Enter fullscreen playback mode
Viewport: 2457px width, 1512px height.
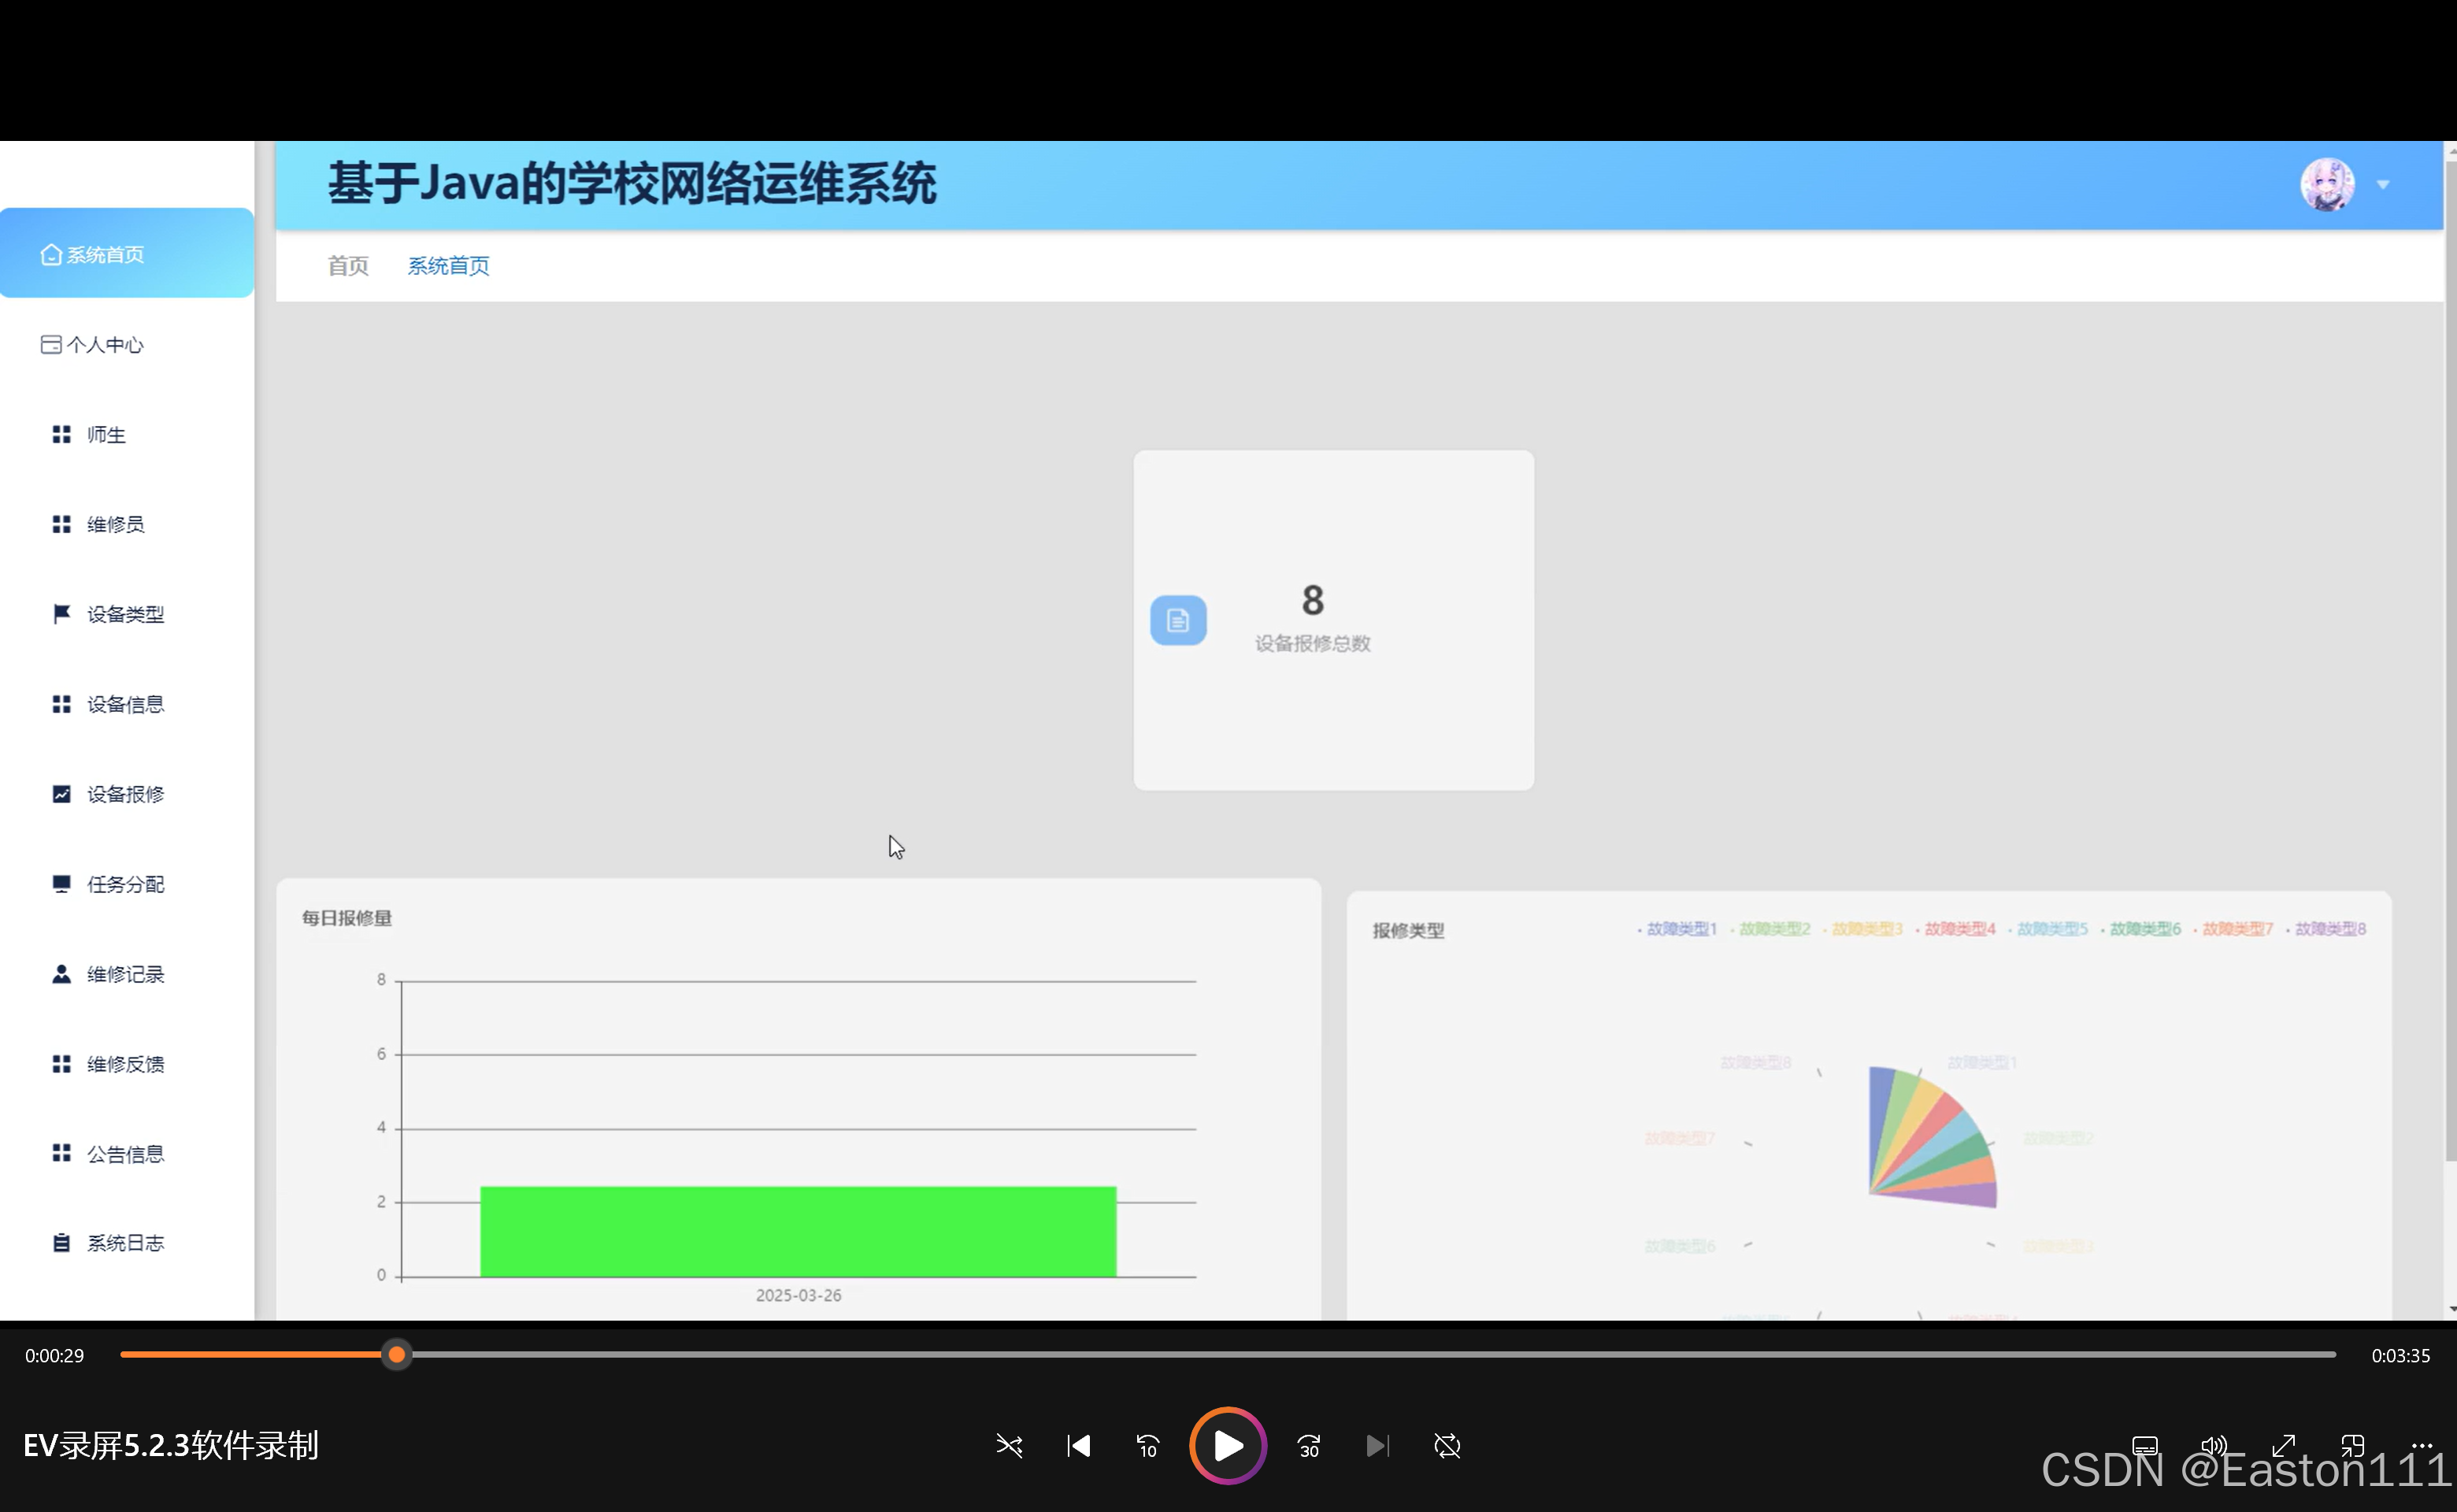2283,1446
